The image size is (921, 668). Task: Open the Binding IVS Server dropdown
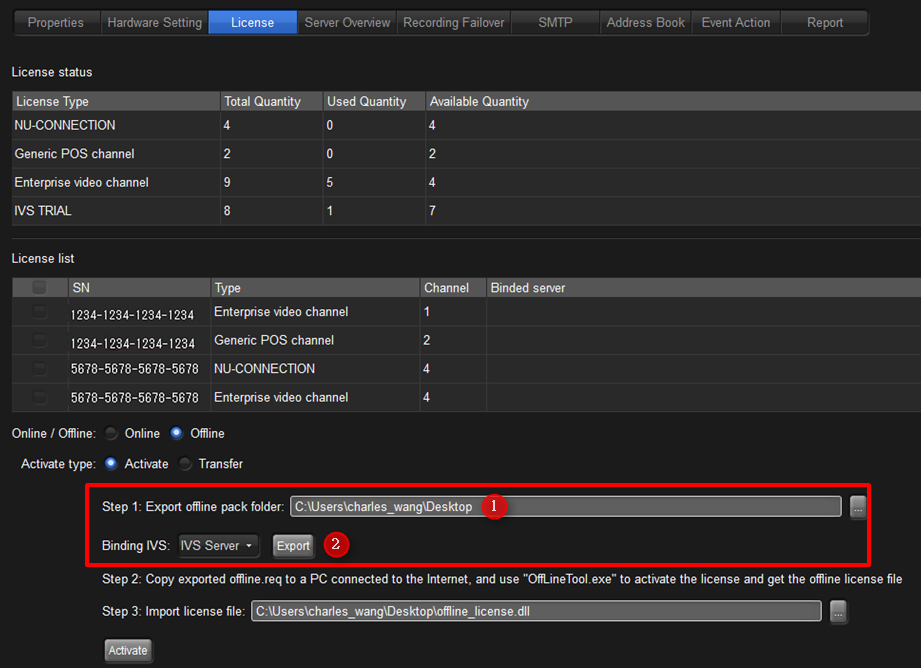point(217,546)
